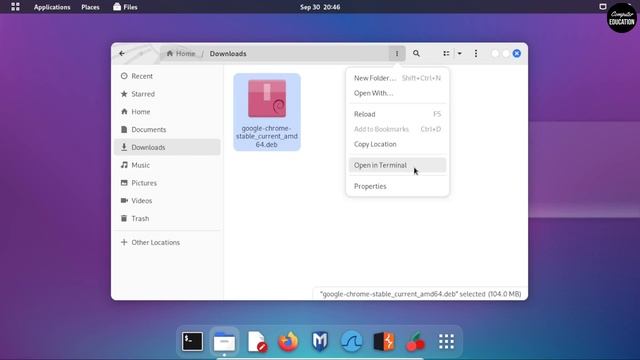
Task: Open Music in the sidebar
Action: tap(167, 165)
